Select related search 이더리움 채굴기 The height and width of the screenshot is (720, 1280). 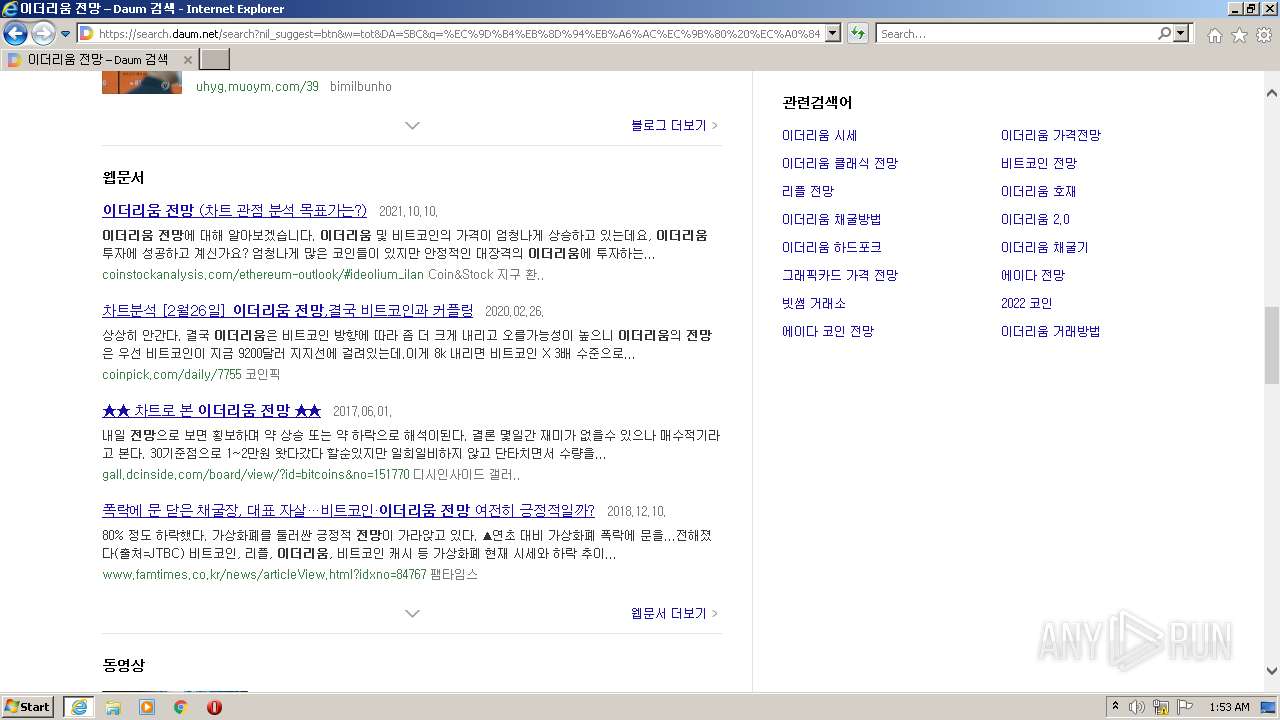(x=1044, y=247)
